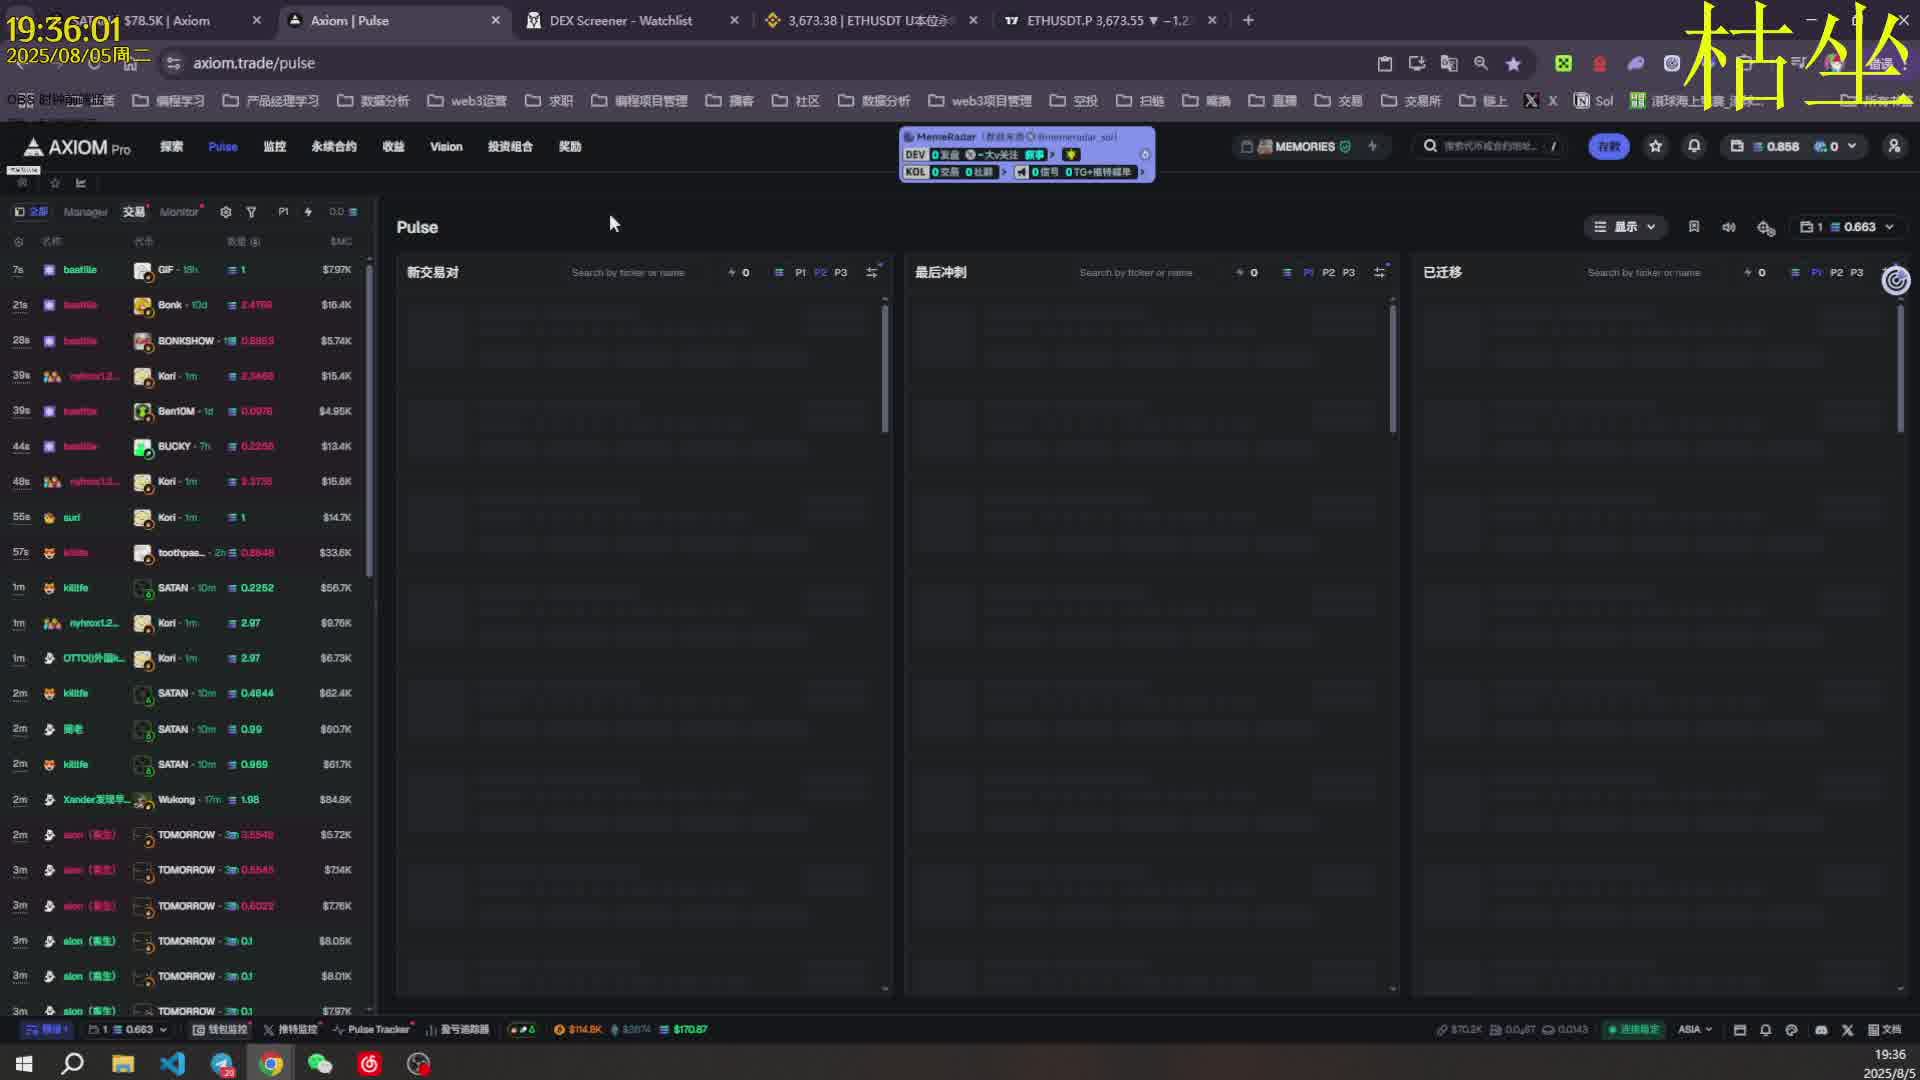The image size is (1920, 1080).
Task: Select the Manager tab in tracker panel
Action: point(85,212)
